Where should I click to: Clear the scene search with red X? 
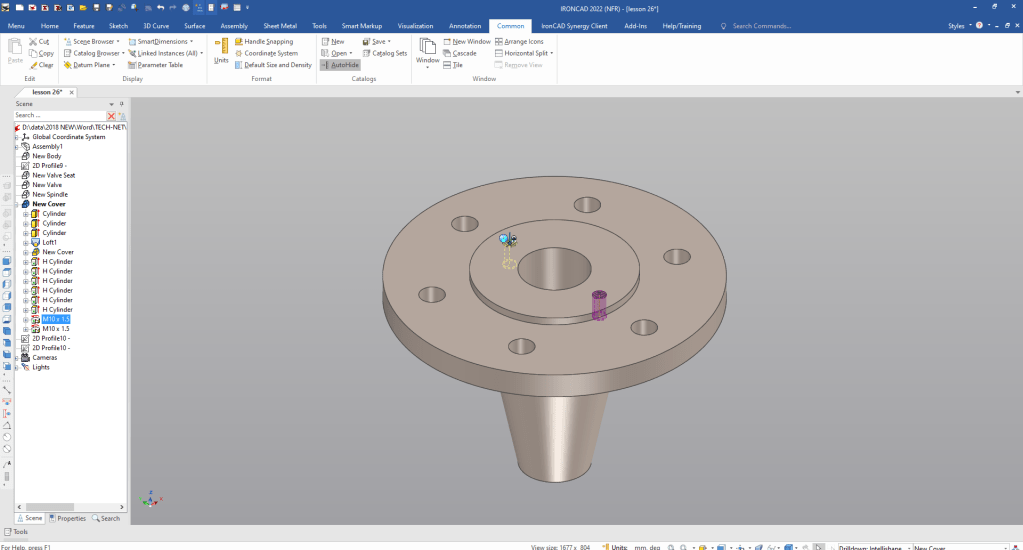[x=112, y=116]
